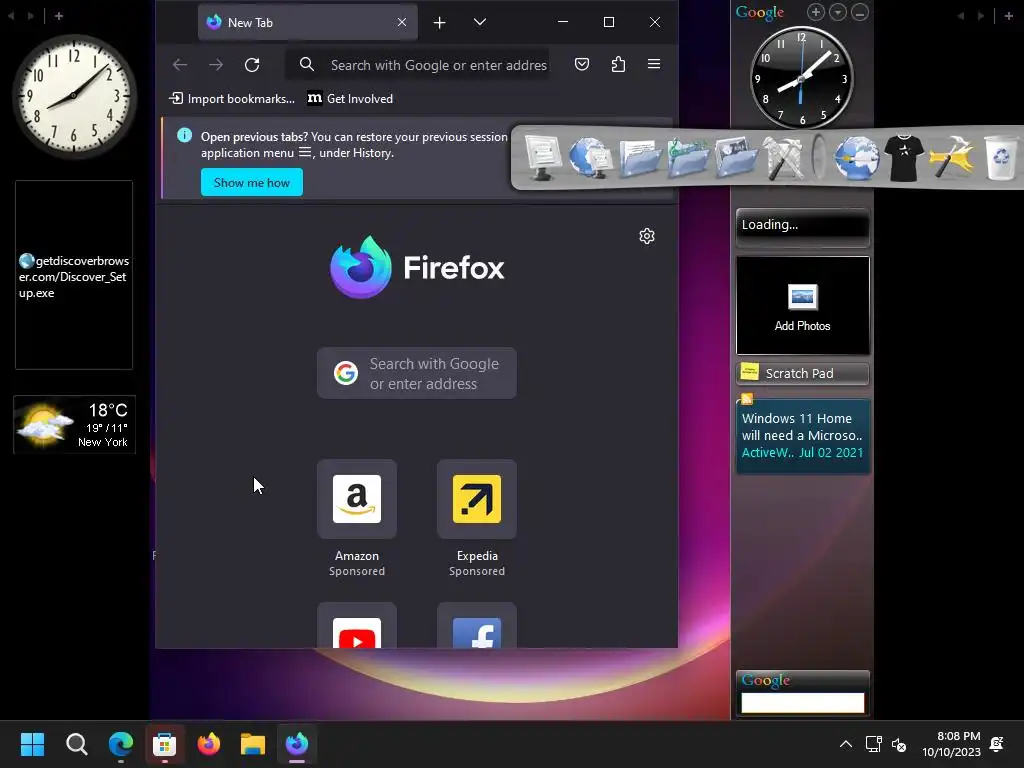Open the Get Involved bookmark
This screenshot has height=768, width=1024.
[351, 99]
